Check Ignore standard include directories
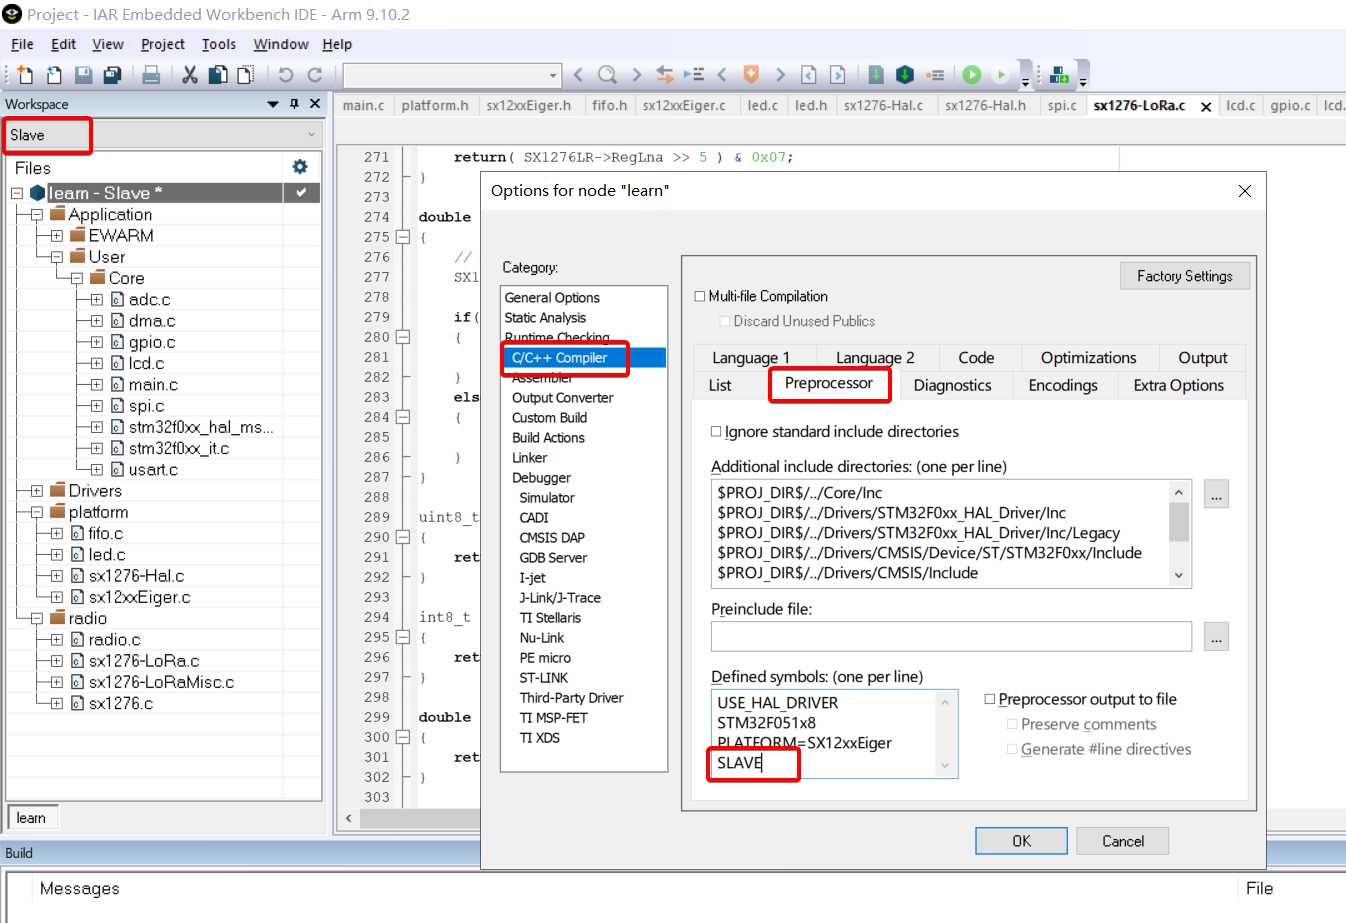 point(716,432)
